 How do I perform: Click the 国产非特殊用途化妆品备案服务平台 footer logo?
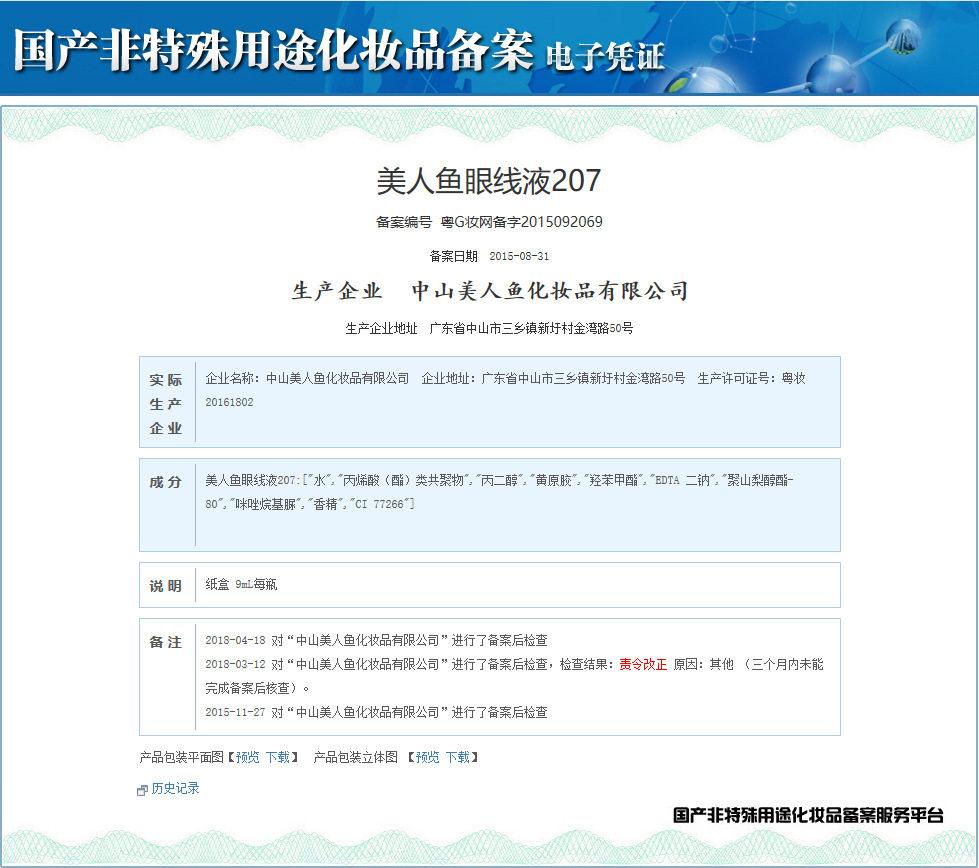pos(808,816)
